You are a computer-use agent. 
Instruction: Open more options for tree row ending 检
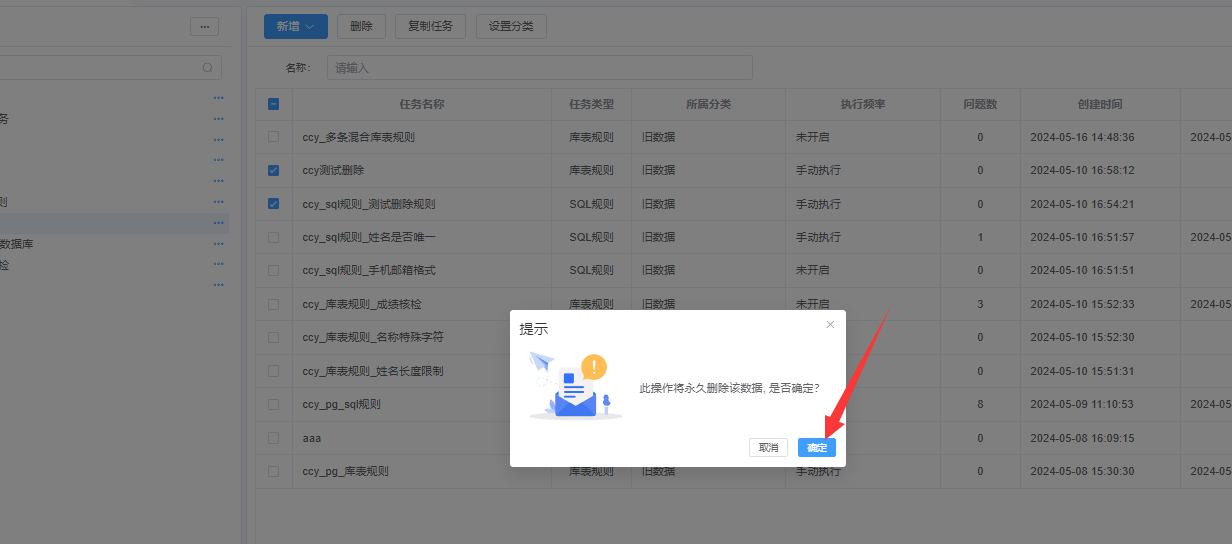[218, 265]
